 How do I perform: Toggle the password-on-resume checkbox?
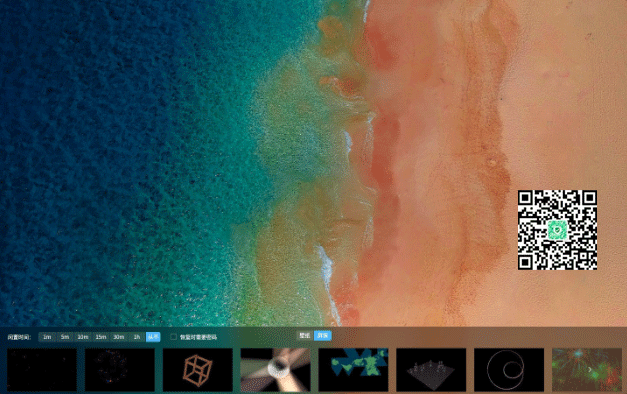[174, 337]
